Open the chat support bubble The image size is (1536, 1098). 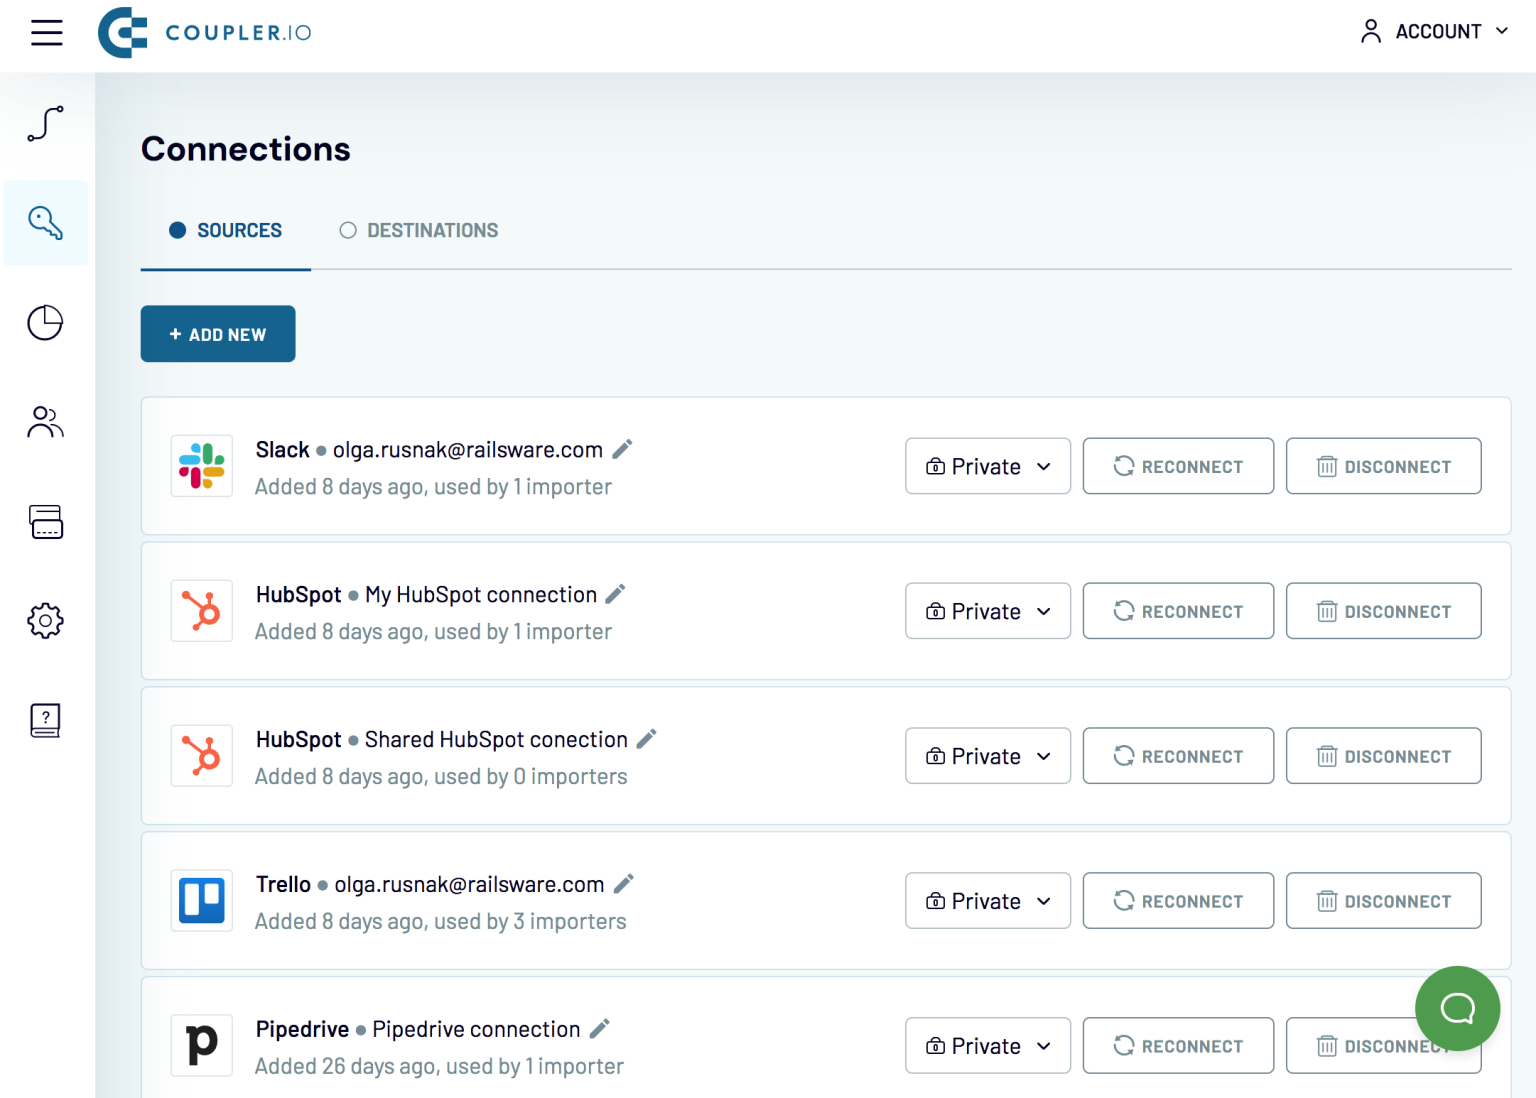point(1457,1009)
